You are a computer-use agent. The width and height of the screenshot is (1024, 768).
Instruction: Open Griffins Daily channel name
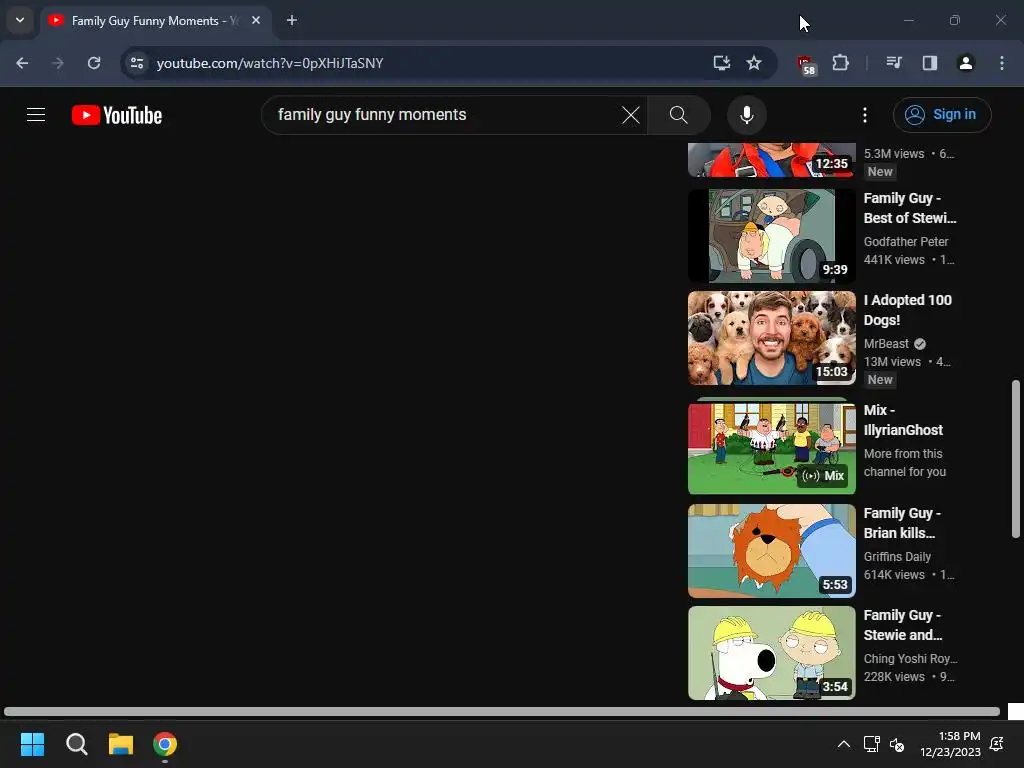[x=897, y=556]
